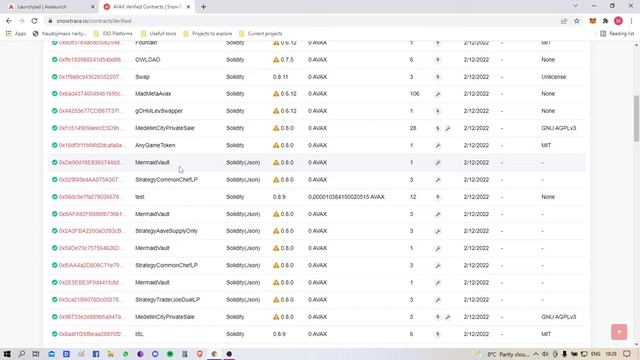Click the setting icon in the test row
Screen dimensions: 640x360
point(438,197)
